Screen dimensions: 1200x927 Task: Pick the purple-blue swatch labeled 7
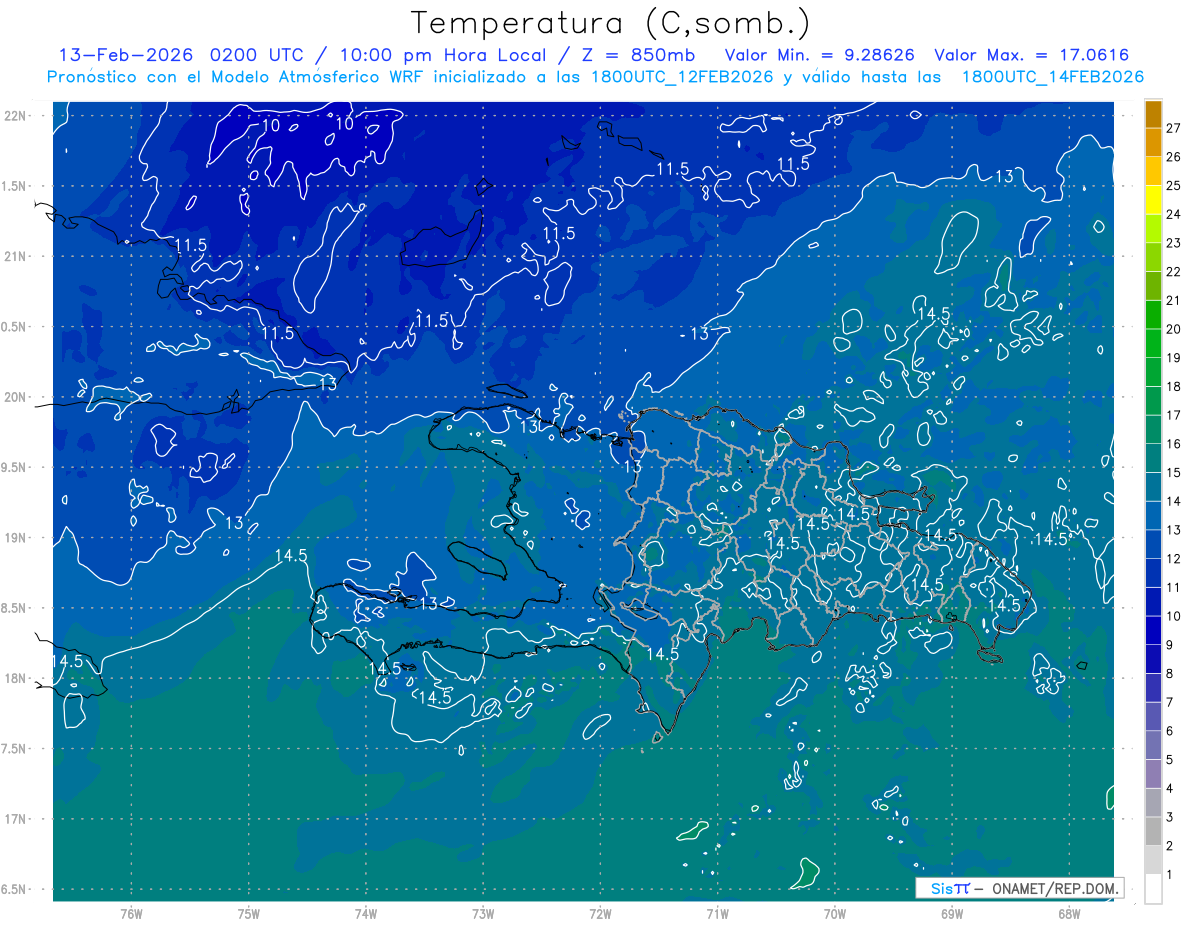coord(1153,688)
